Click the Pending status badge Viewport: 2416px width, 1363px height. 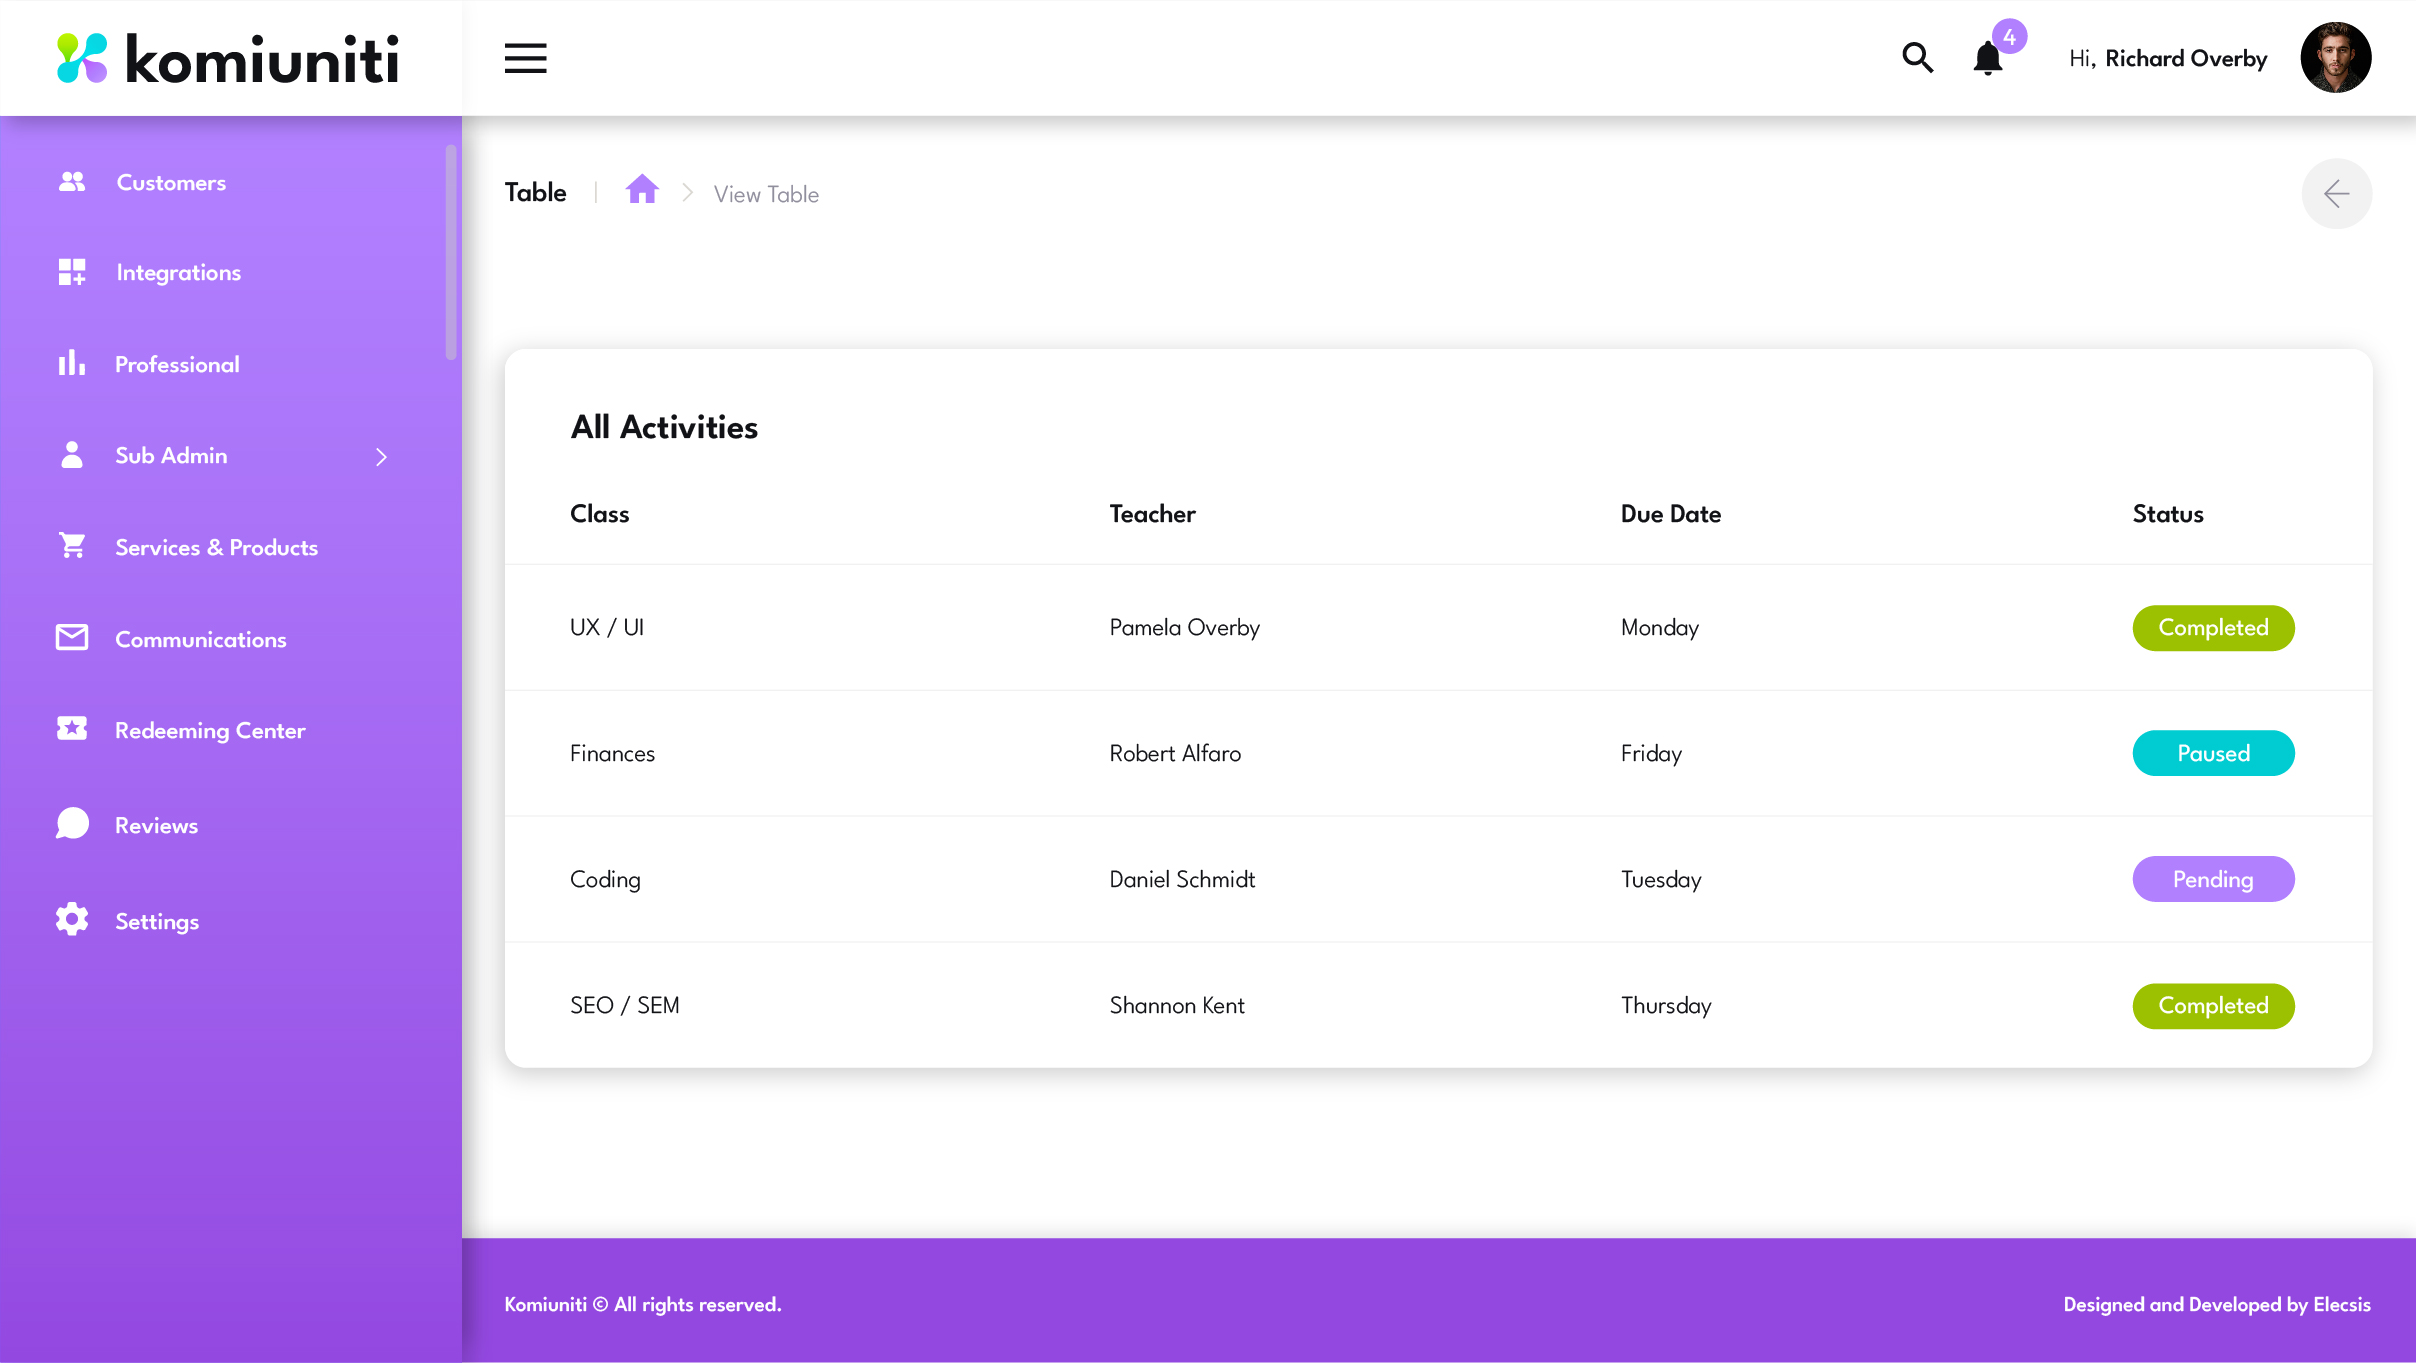[x=2213, y=879]
